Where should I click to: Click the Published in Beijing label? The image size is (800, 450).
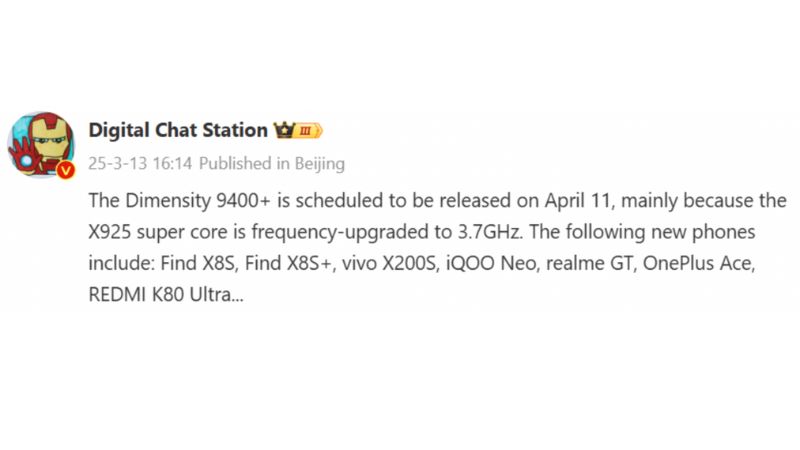click(272, 162)
